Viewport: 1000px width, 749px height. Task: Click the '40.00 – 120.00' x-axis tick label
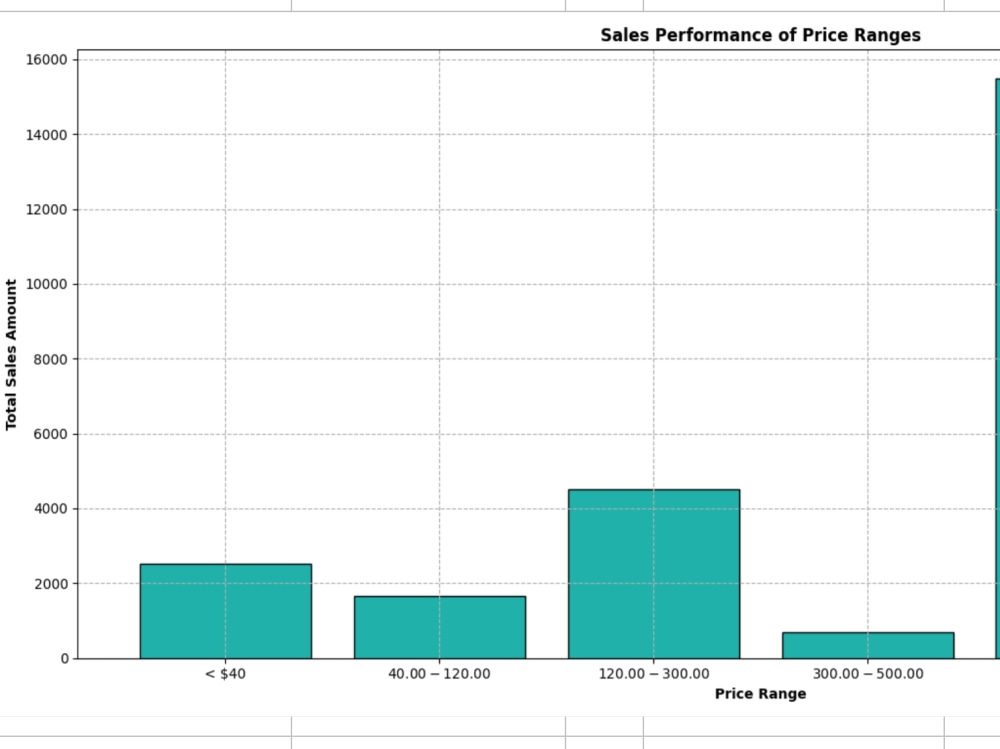(x=439, y=674)
